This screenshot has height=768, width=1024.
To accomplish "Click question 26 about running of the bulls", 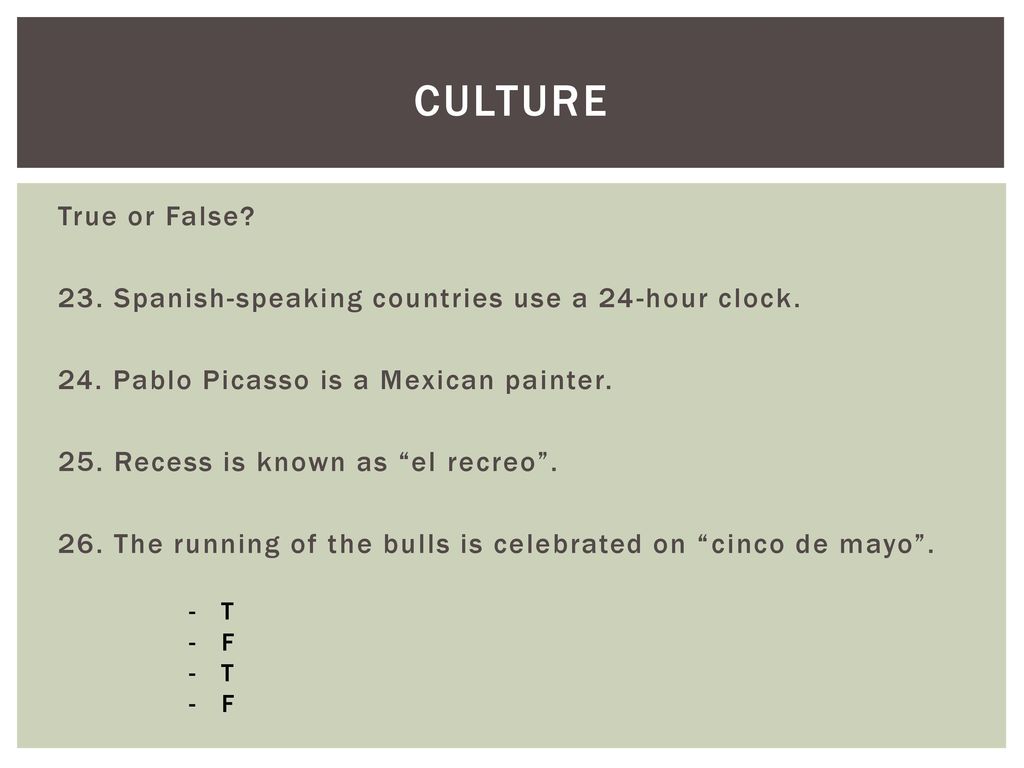I will [496, 544].
